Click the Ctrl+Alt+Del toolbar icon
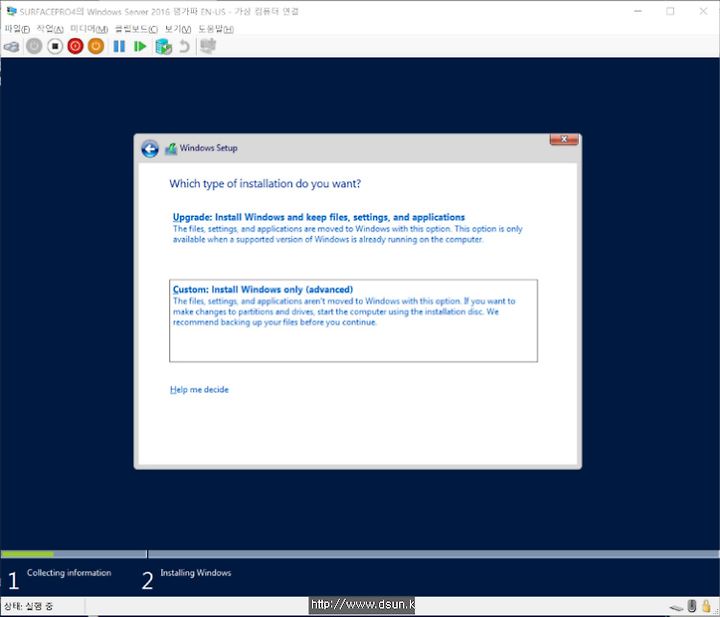The height and width of the screenshot is (617, 720). coord(11,46)
